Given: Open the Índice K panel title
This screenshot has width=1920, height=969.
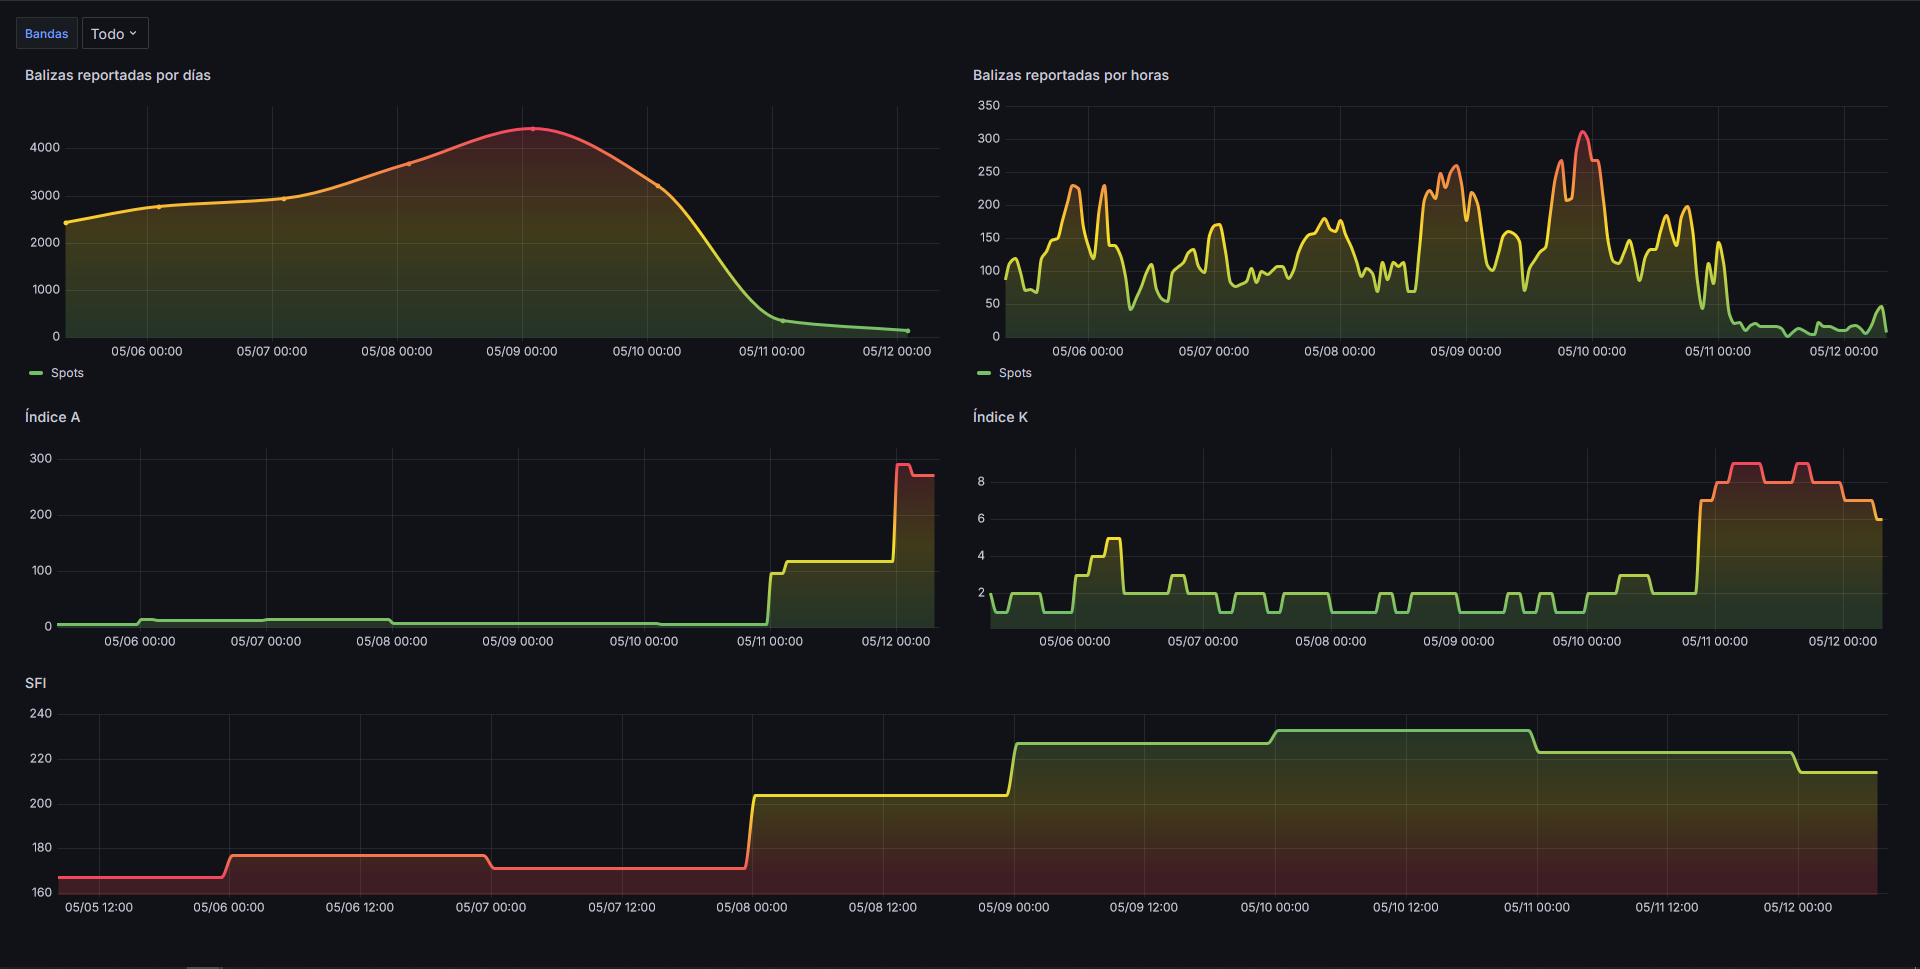Looking at the screenshot, I should click(x=1000, y=417).
